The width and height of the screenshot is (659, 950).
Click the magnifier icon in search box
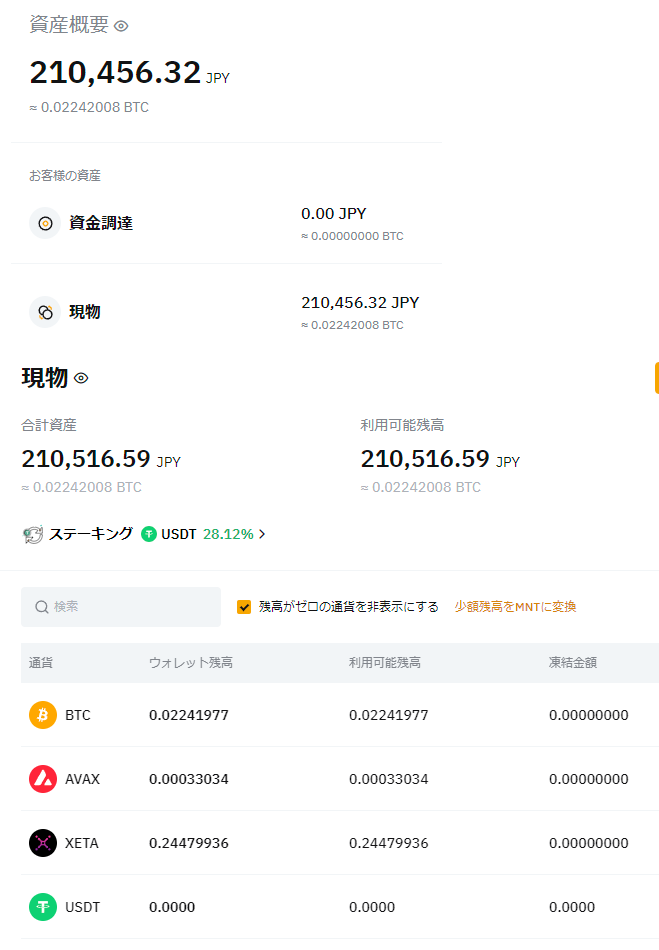pos(42,607)
